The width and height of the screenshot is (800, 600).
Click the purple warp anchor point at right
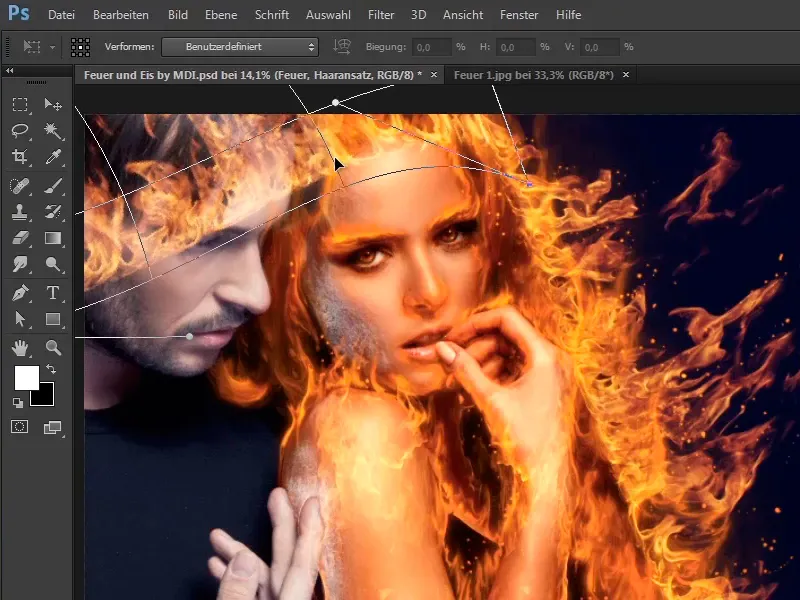coord(530,184)
